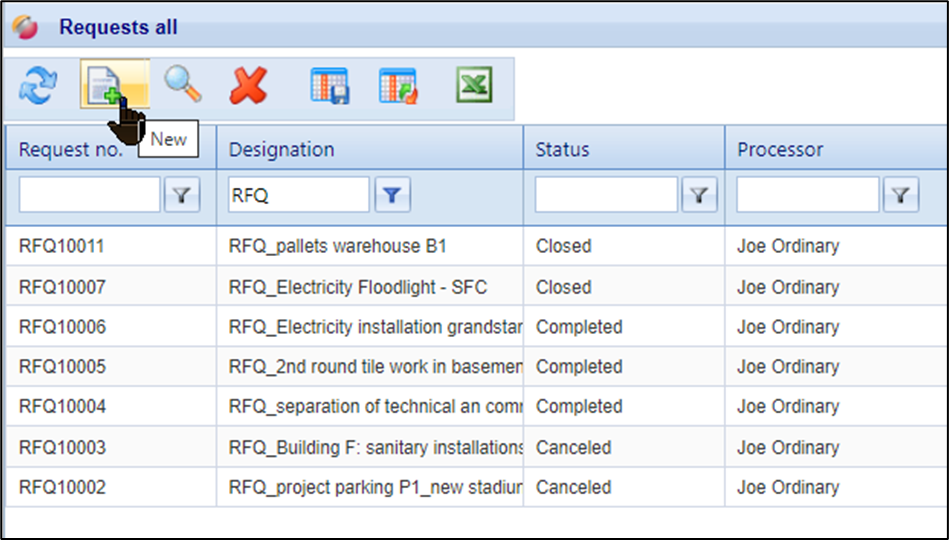The height and width of the screenshot is (540, 949).
Task: Click the reset table layout icon
Action: [x=397, y=87]
